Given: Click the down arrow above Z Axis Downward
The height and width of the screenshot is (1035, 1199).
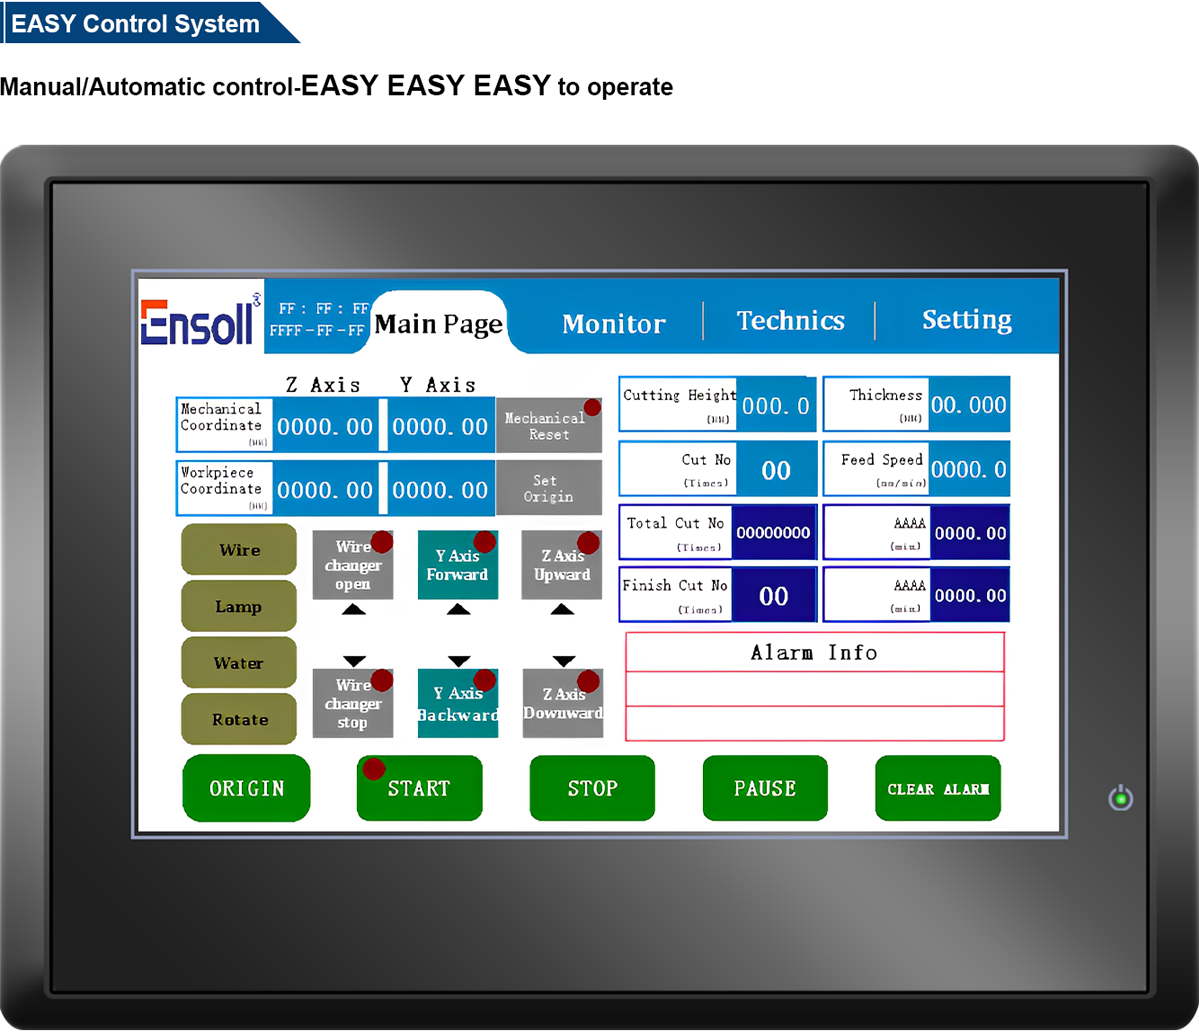Looking at the screenshot, I should pos(564,661).
